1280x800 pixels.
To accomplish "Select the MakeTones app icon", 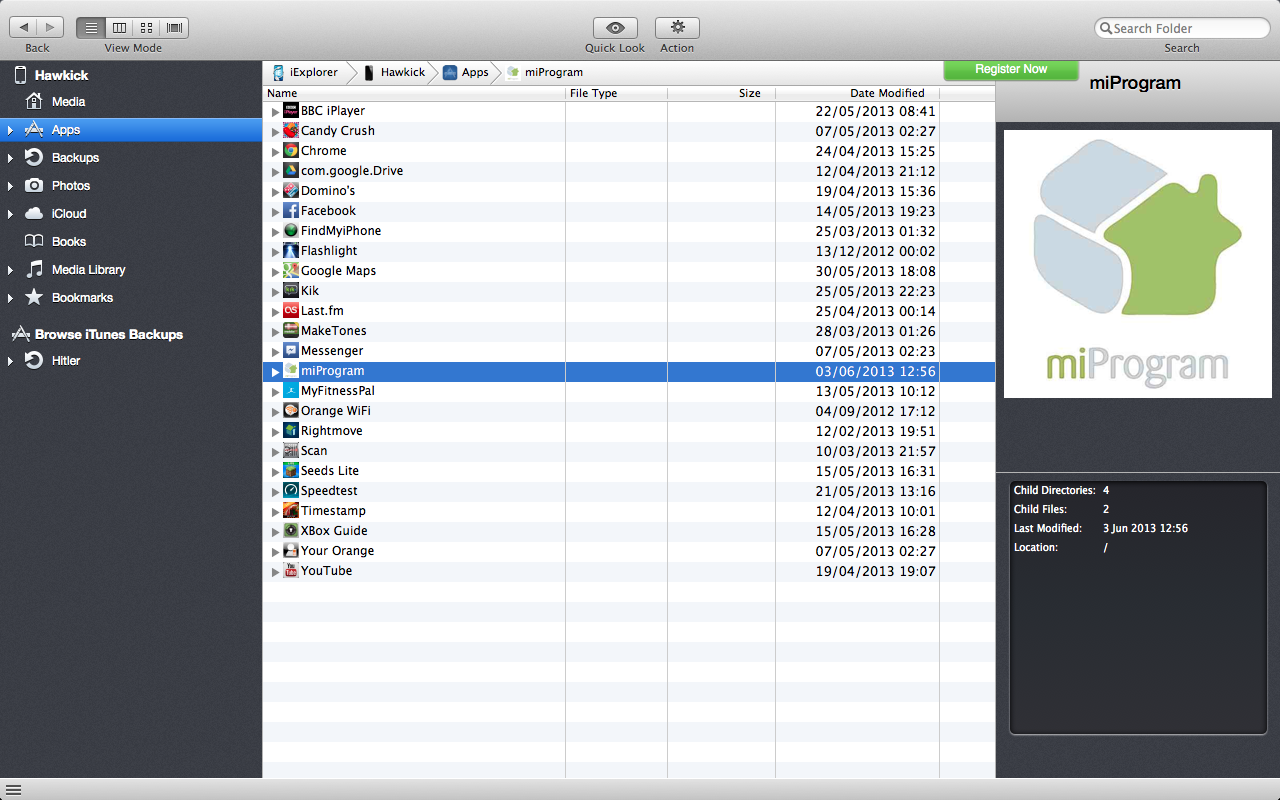I will 291,331.
